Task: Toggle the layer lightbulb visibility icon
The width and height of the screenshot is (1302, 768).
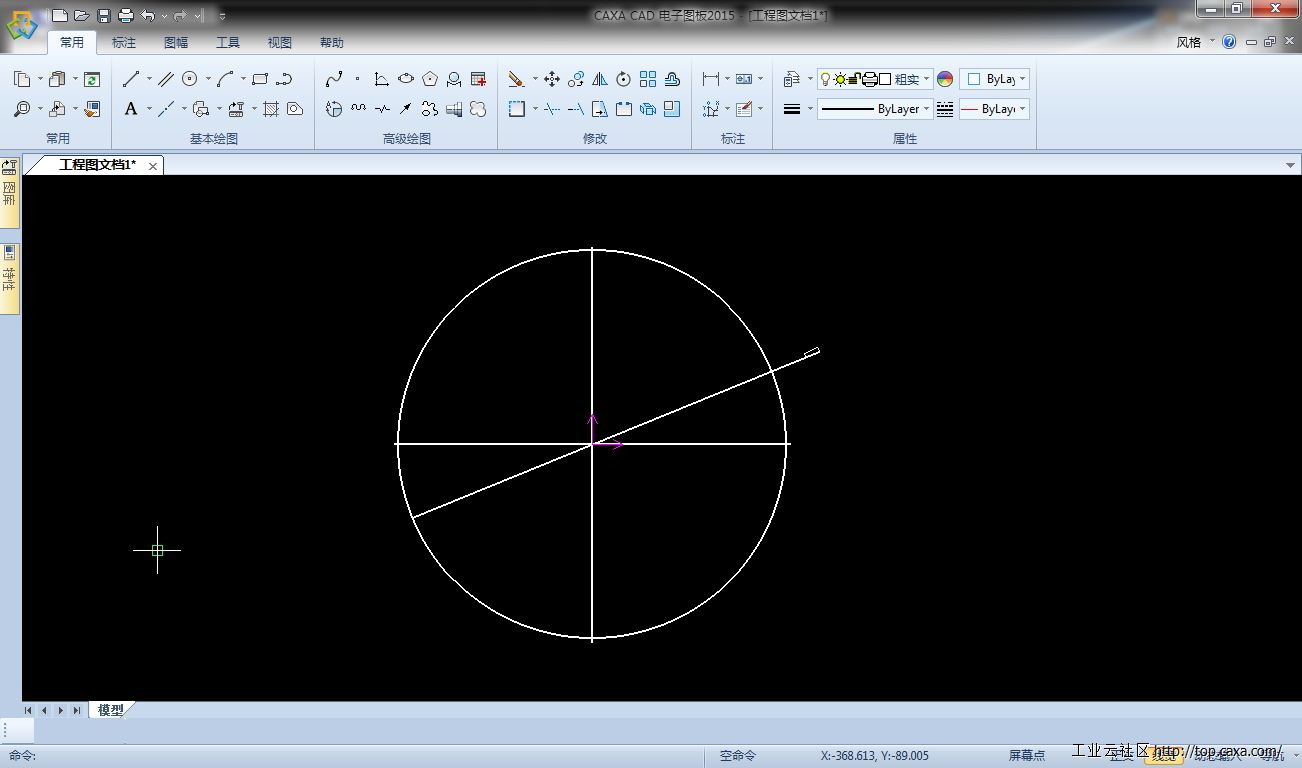Action: coord(825,79)
